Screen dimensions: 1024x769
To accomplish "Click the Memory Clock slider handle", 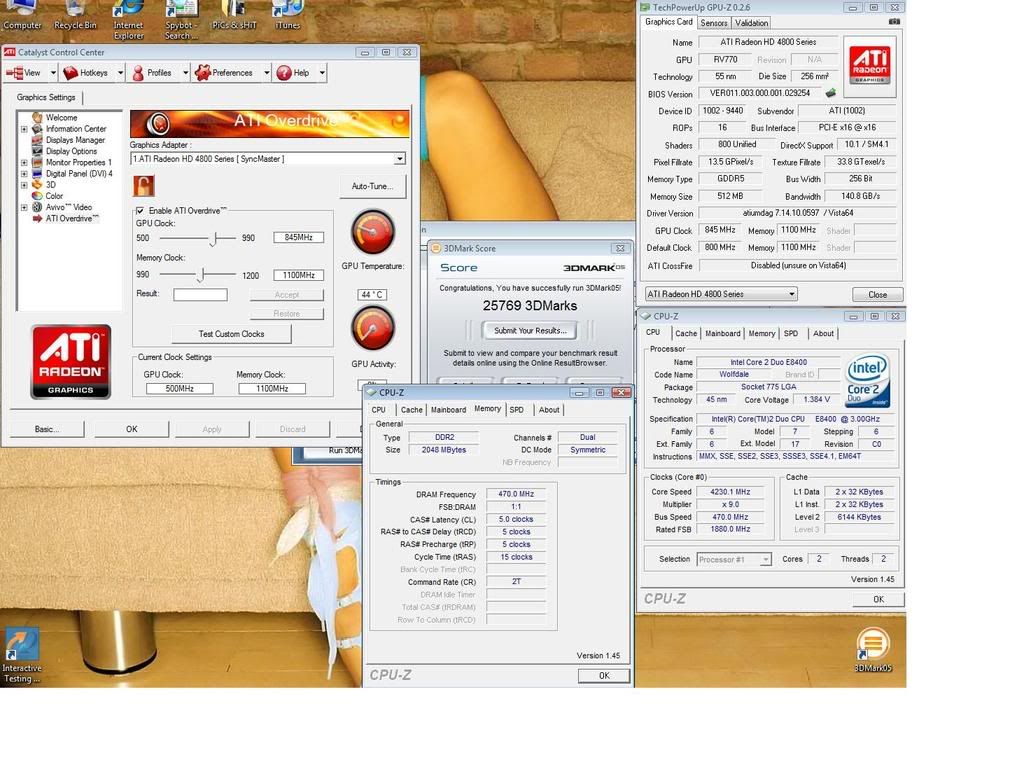I will click(x=201, y=275).
